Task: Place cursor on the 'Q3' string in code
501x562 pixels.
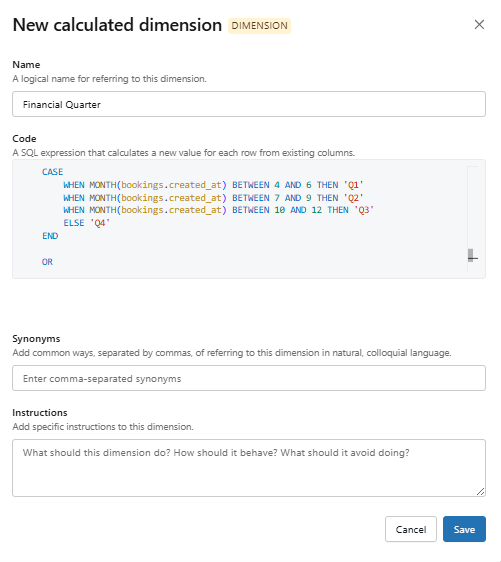Action: [364, 210]
